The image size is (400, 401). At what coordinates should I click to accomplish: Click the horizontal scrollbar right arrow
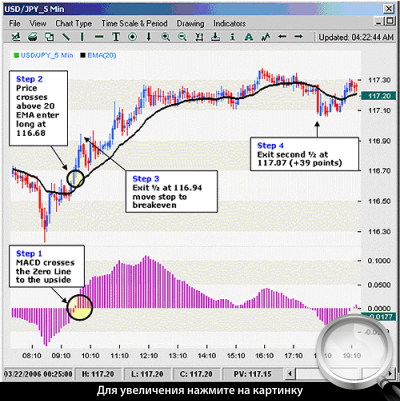pyautogui.click(x=390, y=373)
